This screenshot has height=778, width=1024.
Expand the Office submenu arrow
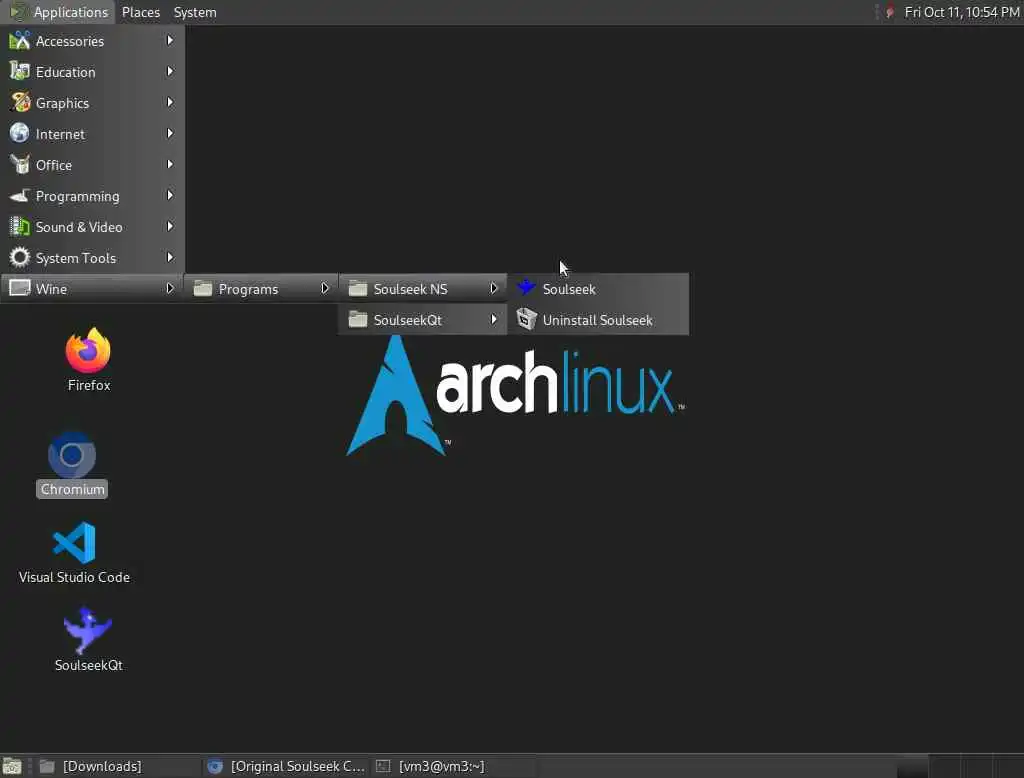tap(170, 165)
